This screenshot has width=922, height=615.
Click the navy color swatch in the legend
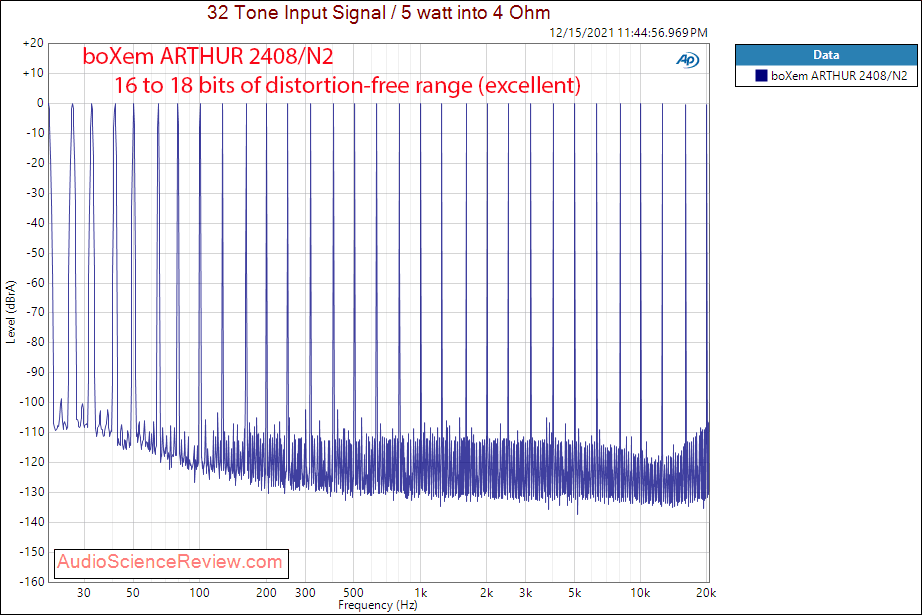[x=761, y=75]
